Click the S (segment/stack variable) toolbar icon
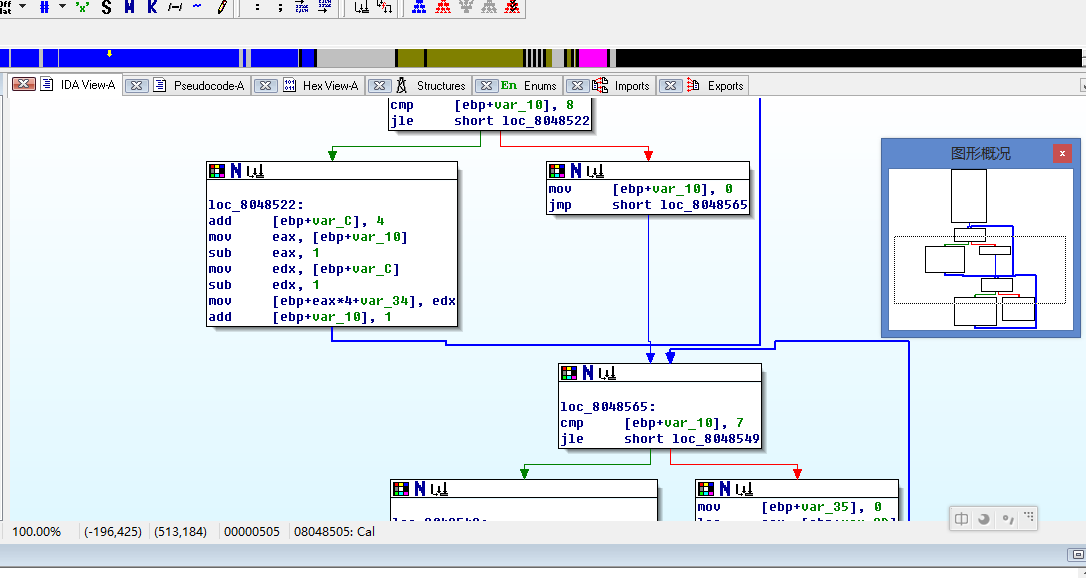 [106, 7]
